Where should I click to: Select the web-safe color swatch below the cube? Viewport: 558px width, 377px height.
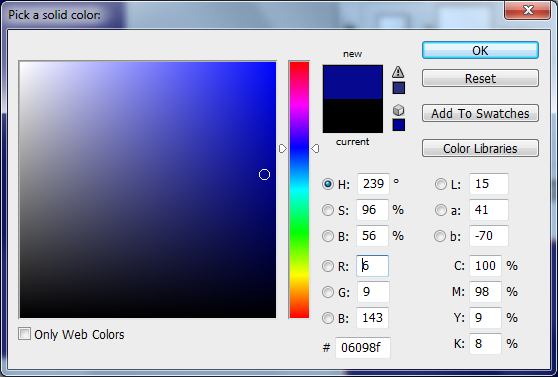pos(399,125)
